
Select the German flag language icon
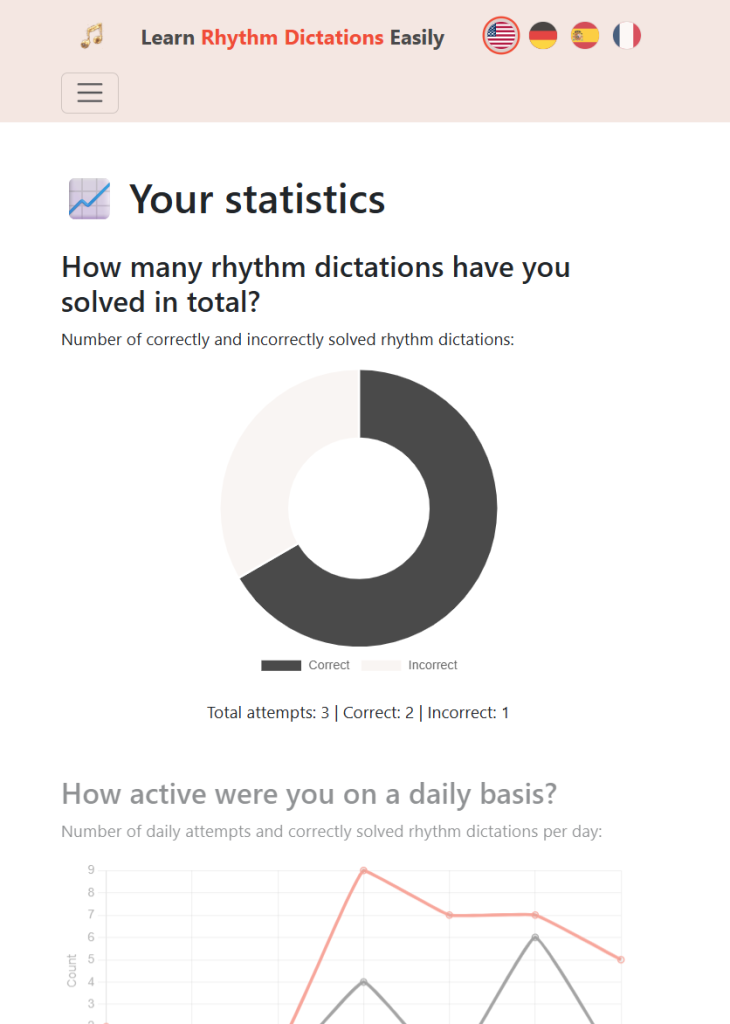coord(543,37)
